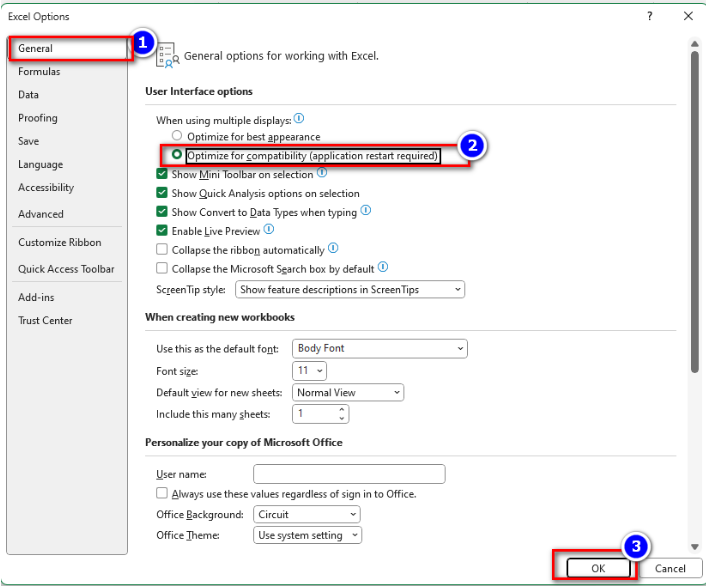Click OK to apply options
Viewport: 706px width, 586px height.
(x=598, y=568)
